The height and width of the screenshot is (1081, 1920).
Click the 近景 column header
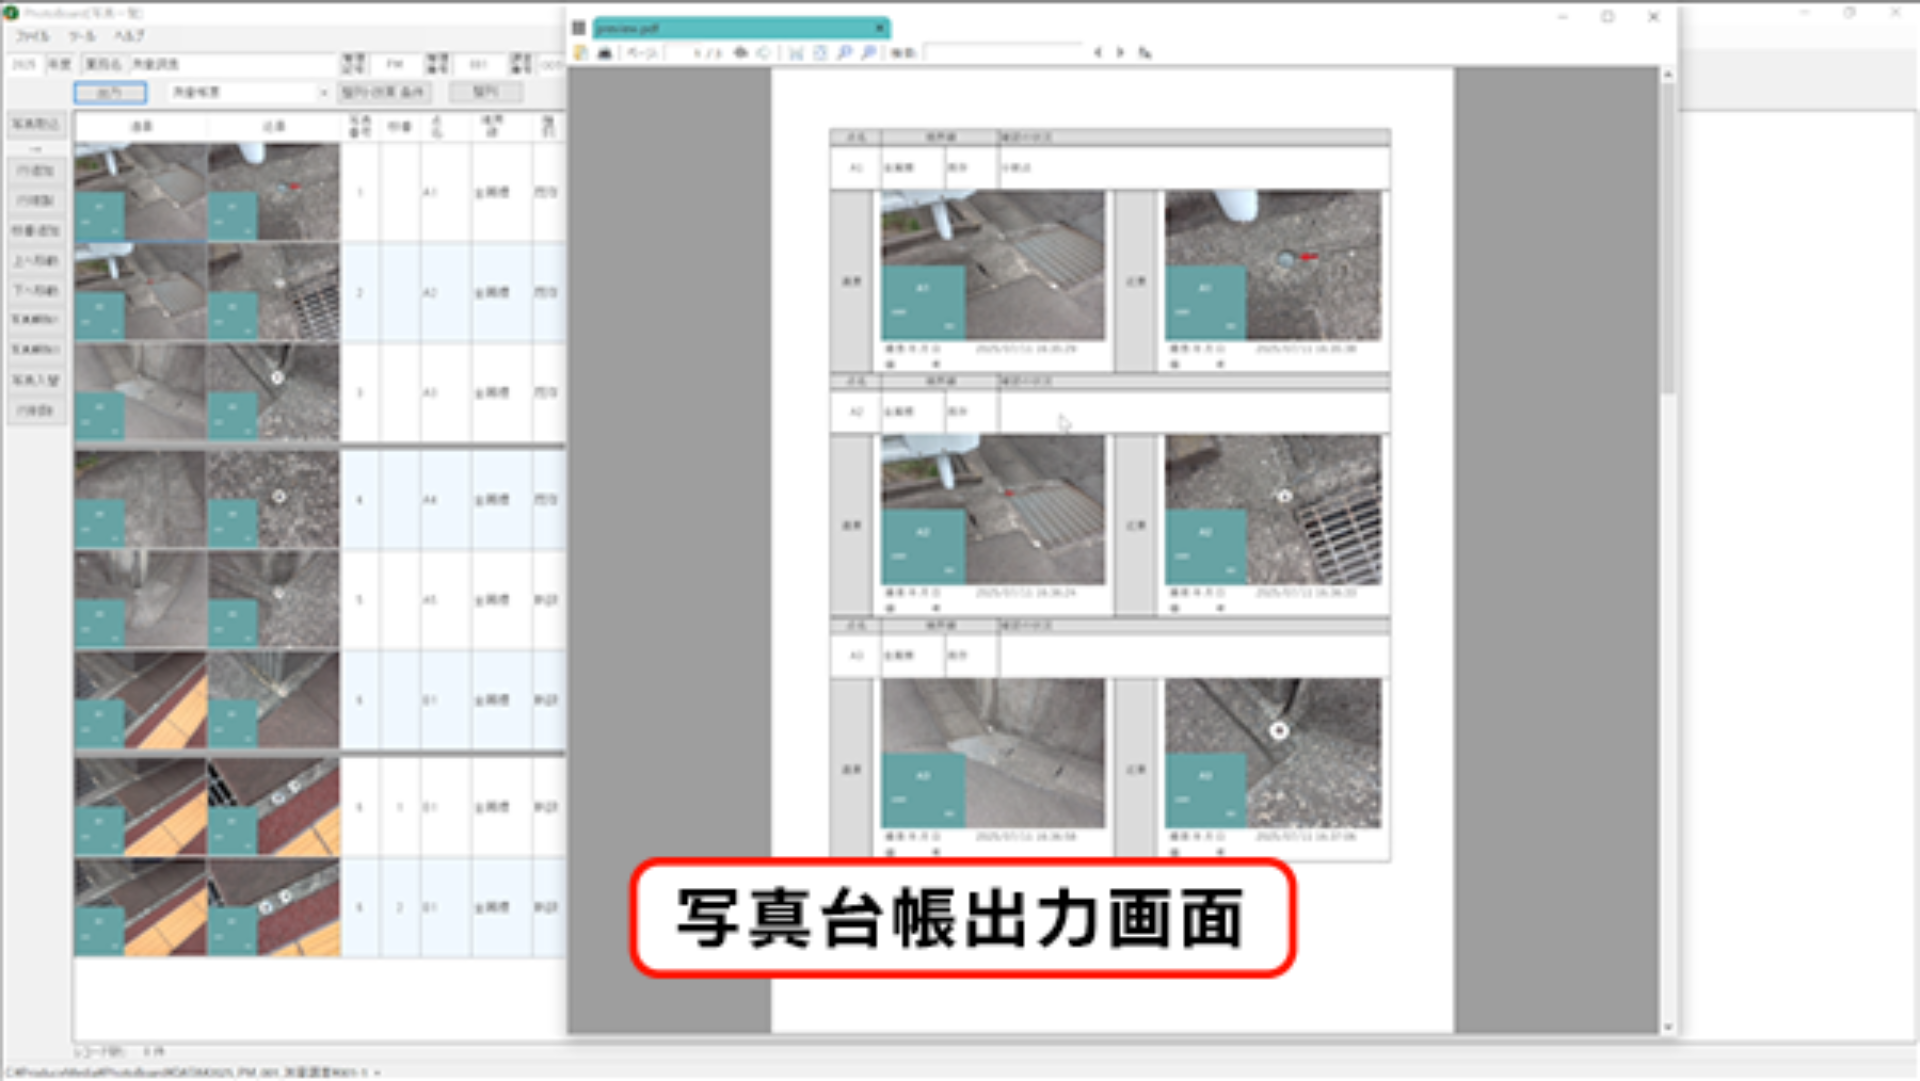[x=274, y=127]
